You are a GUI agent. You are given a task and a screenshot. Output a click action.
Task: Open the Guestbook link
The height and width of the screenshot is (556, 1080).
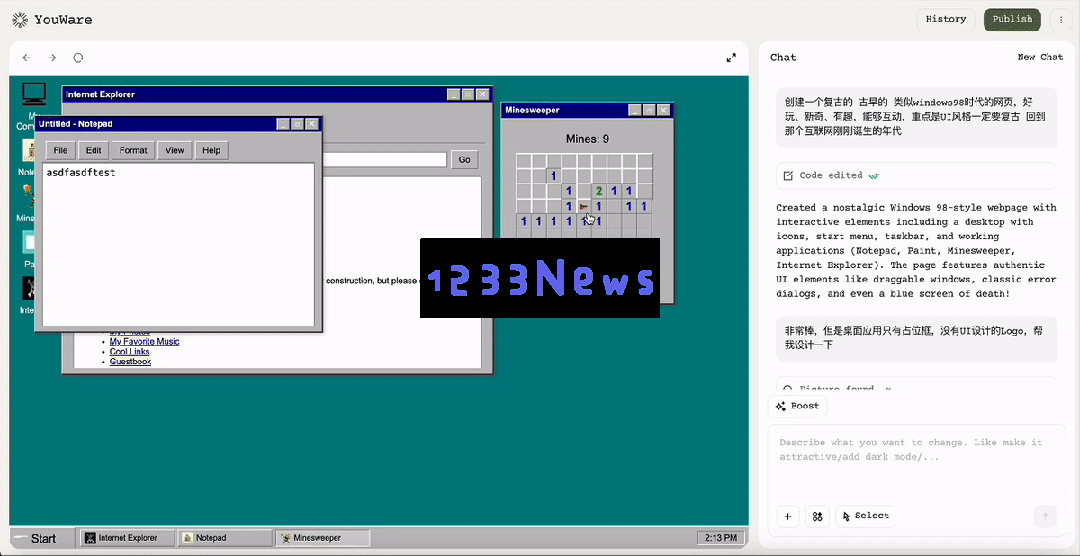point(130,361)
